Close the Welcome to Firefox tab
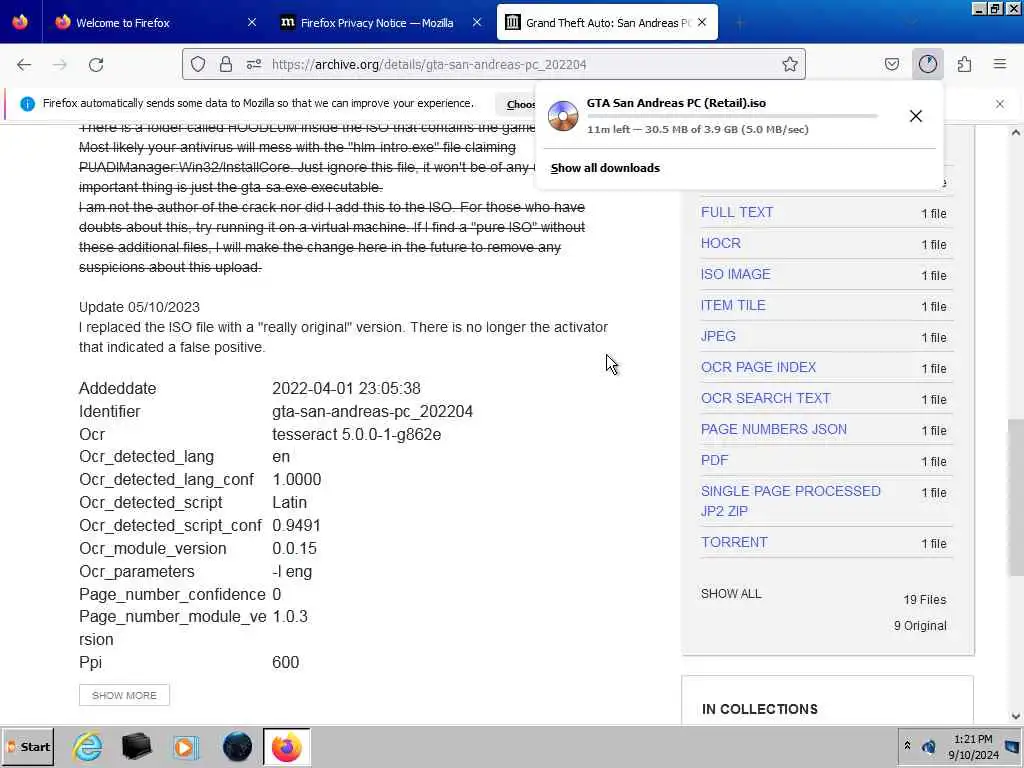 [251, 22]
